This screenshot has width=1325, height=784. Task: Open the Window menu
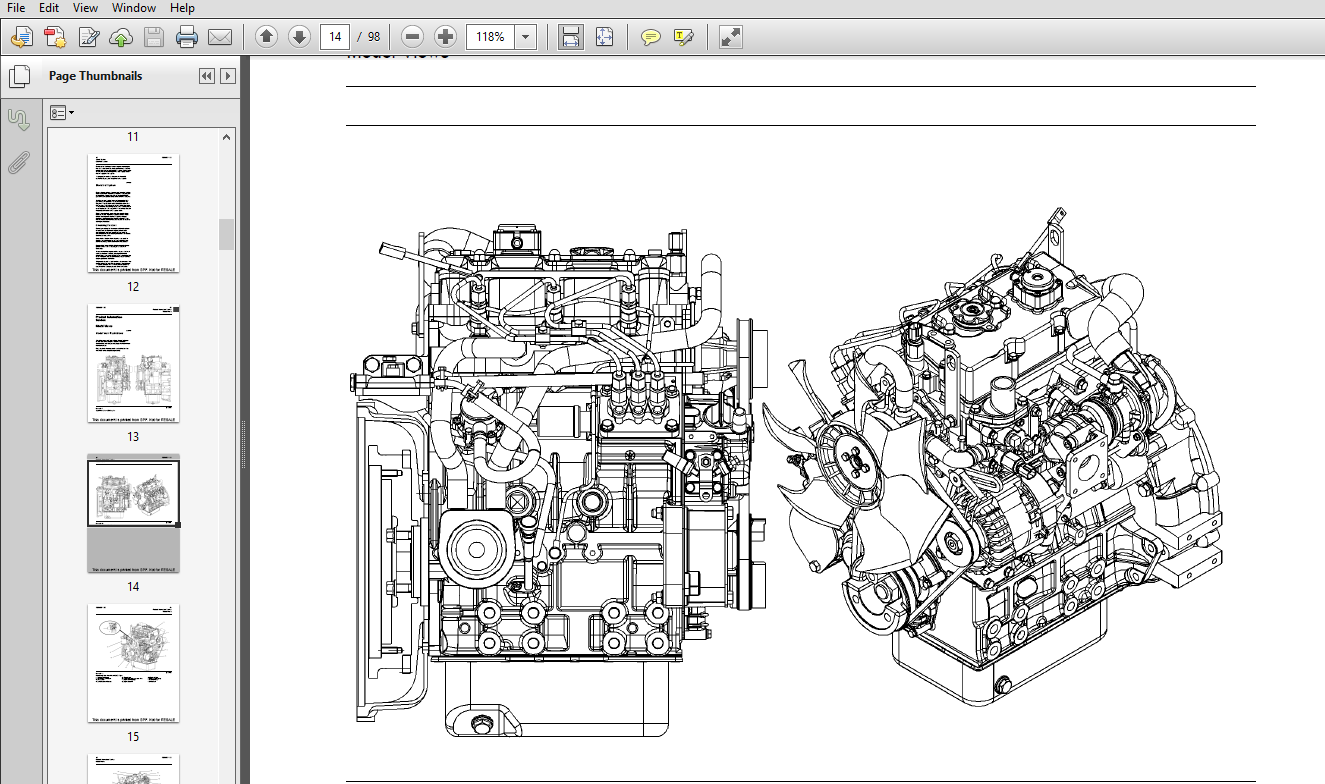point(133,8)
